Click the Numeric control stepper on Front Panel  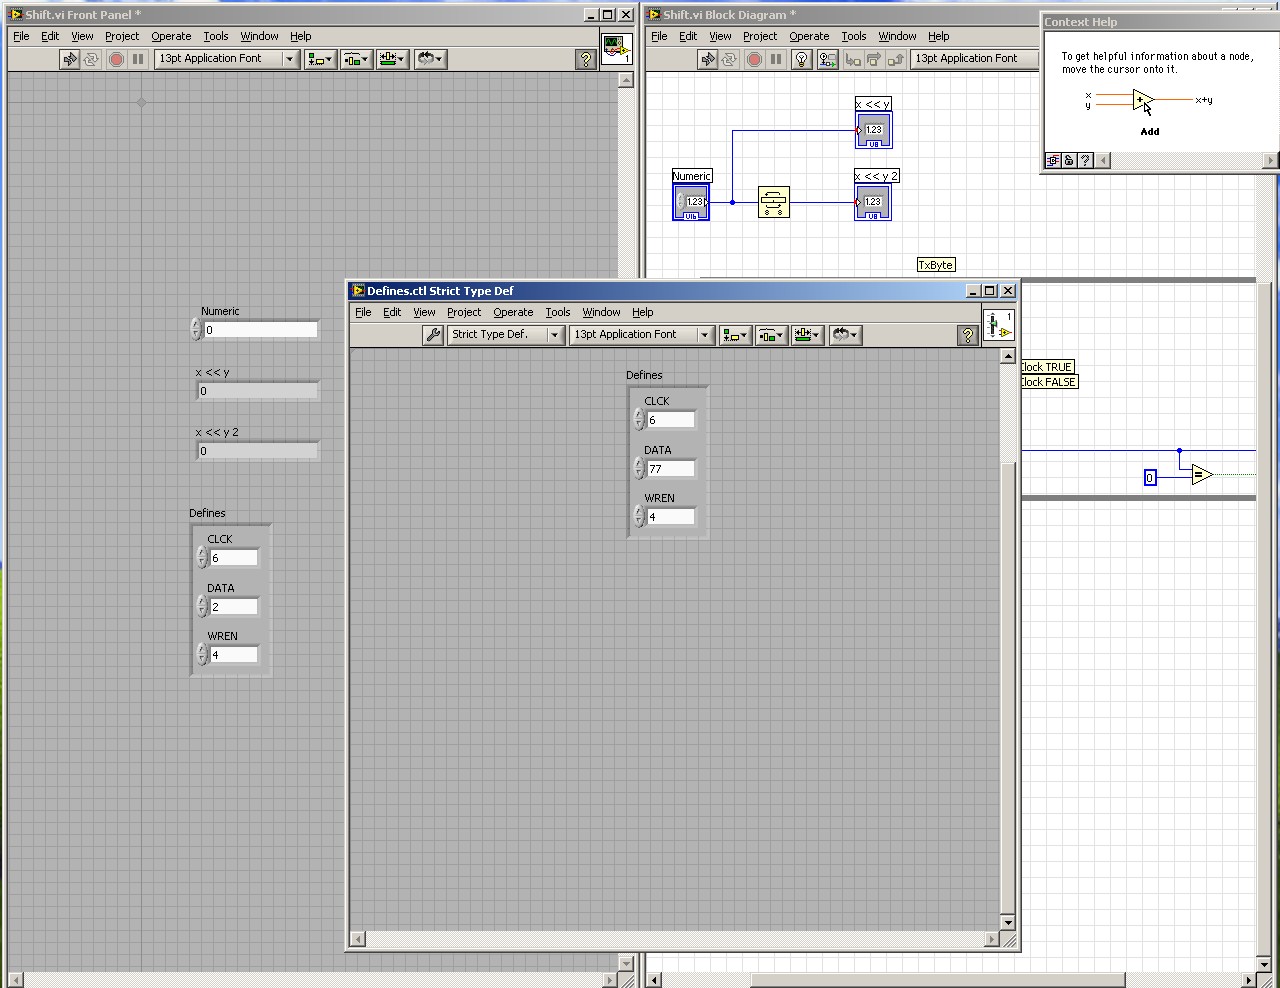[x=196, y=330]
